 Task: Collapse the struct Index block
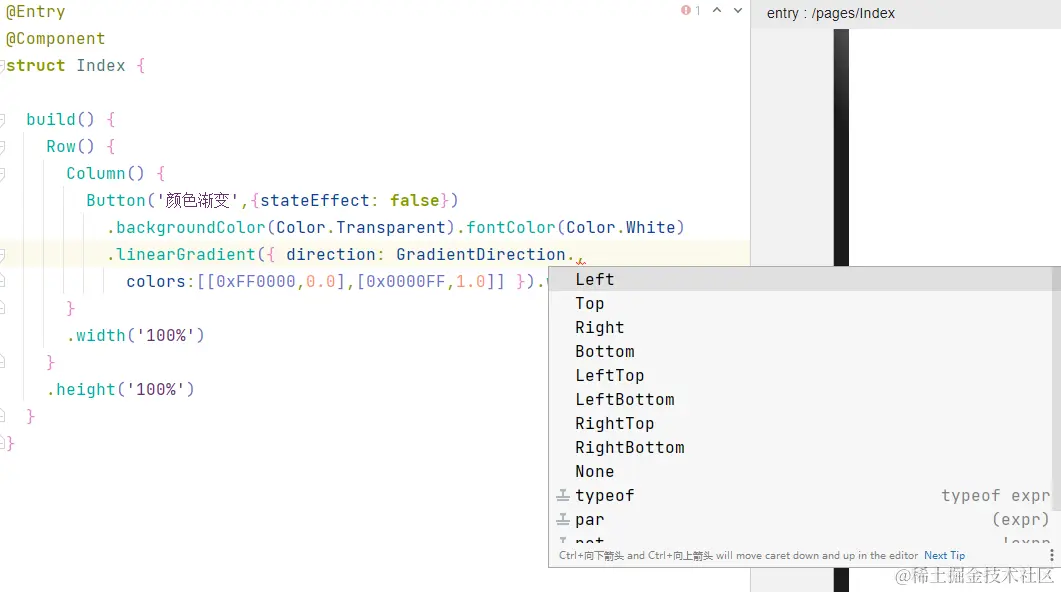point(3,66)
